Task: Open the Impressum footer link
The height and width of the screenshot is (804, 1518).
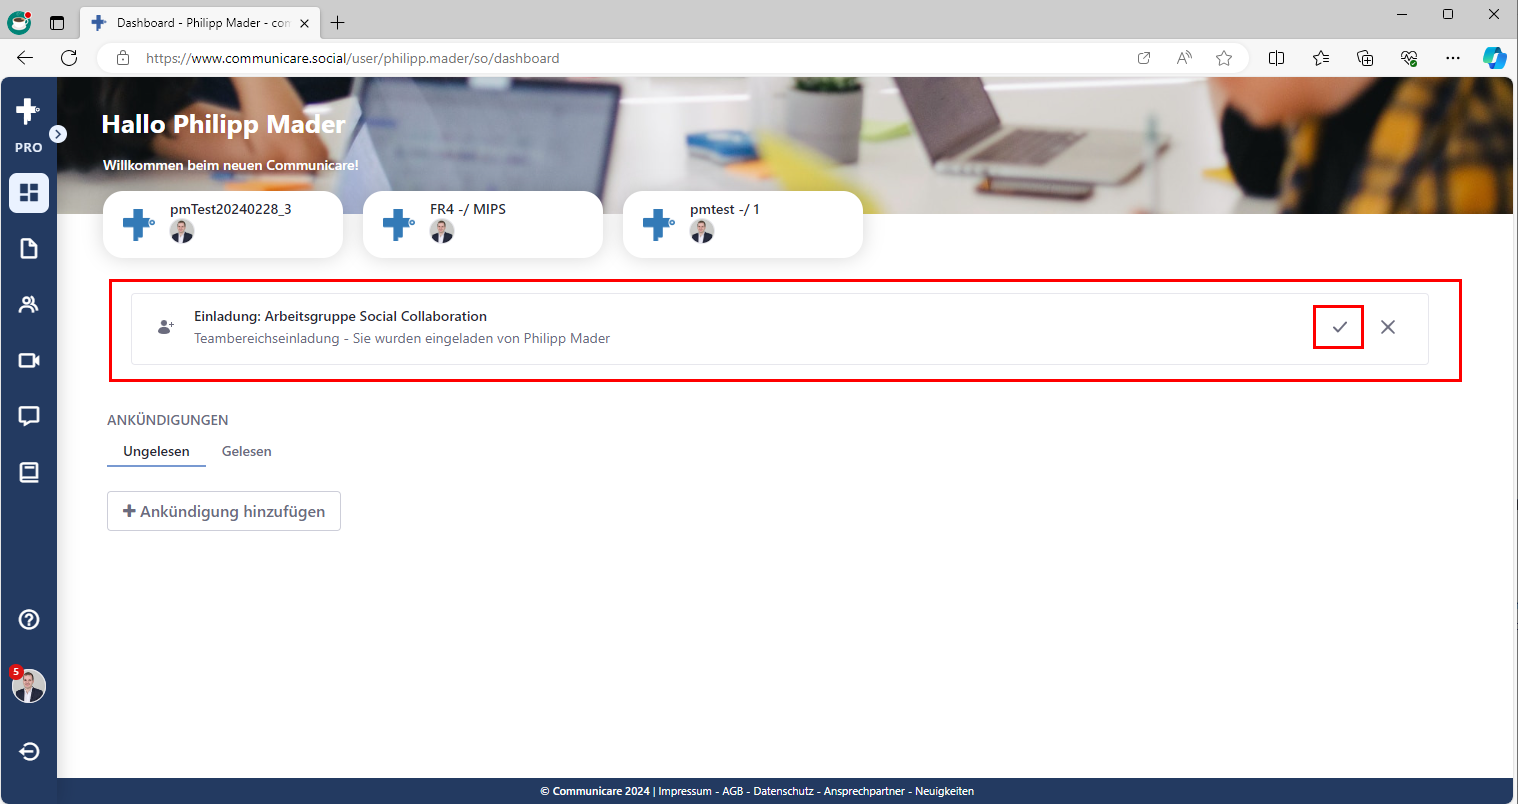Action: tap(685, 791)
